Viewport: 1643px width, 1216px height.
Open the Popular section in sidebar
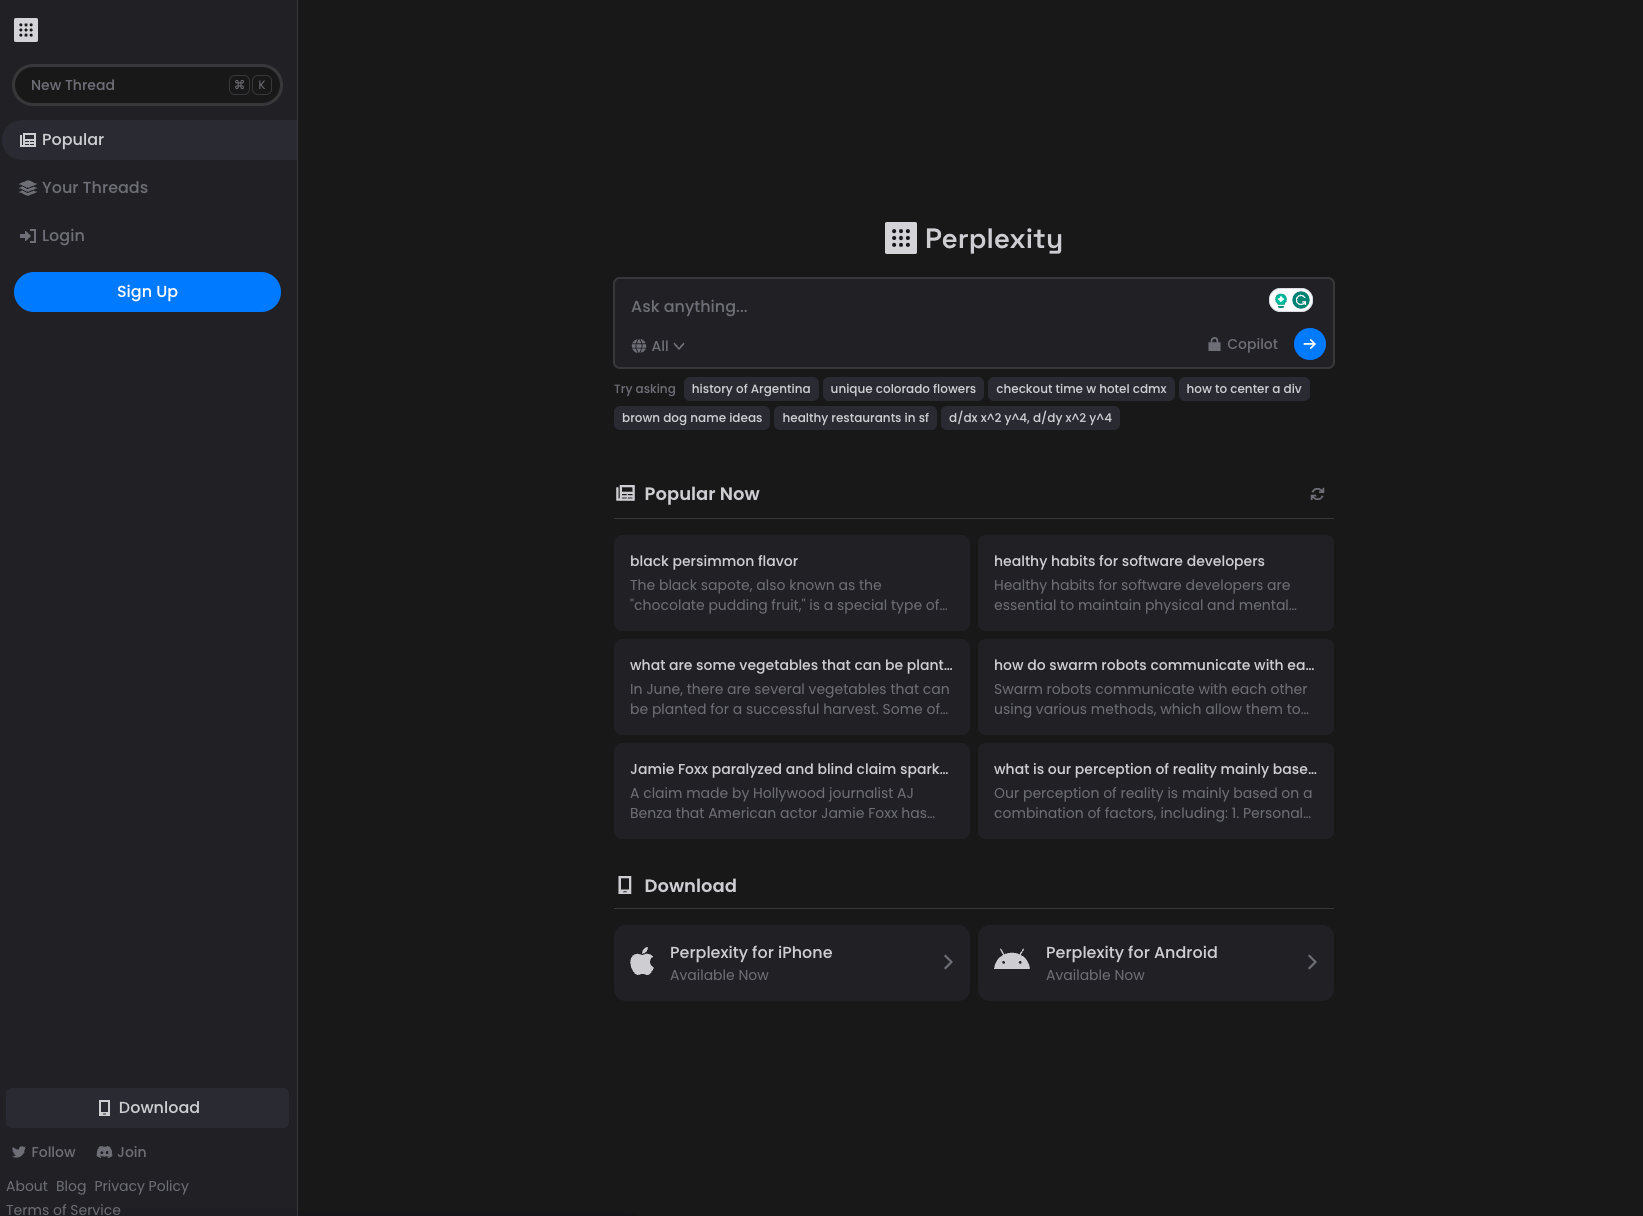coord(150,140)
